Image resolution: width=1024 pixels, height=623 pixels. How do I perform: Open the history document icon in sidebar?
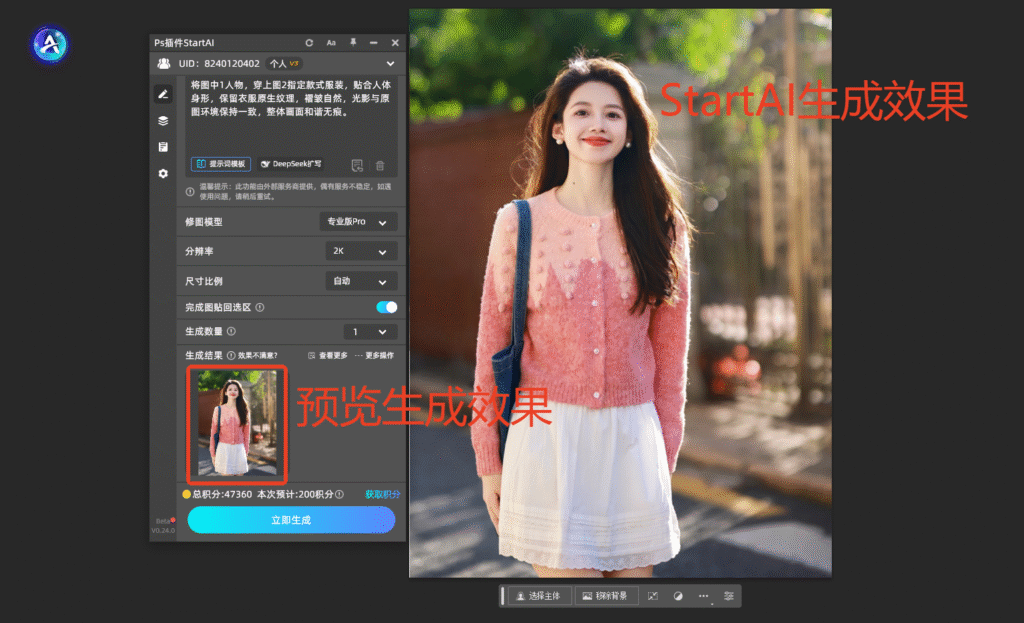click(x=163, y=147)
